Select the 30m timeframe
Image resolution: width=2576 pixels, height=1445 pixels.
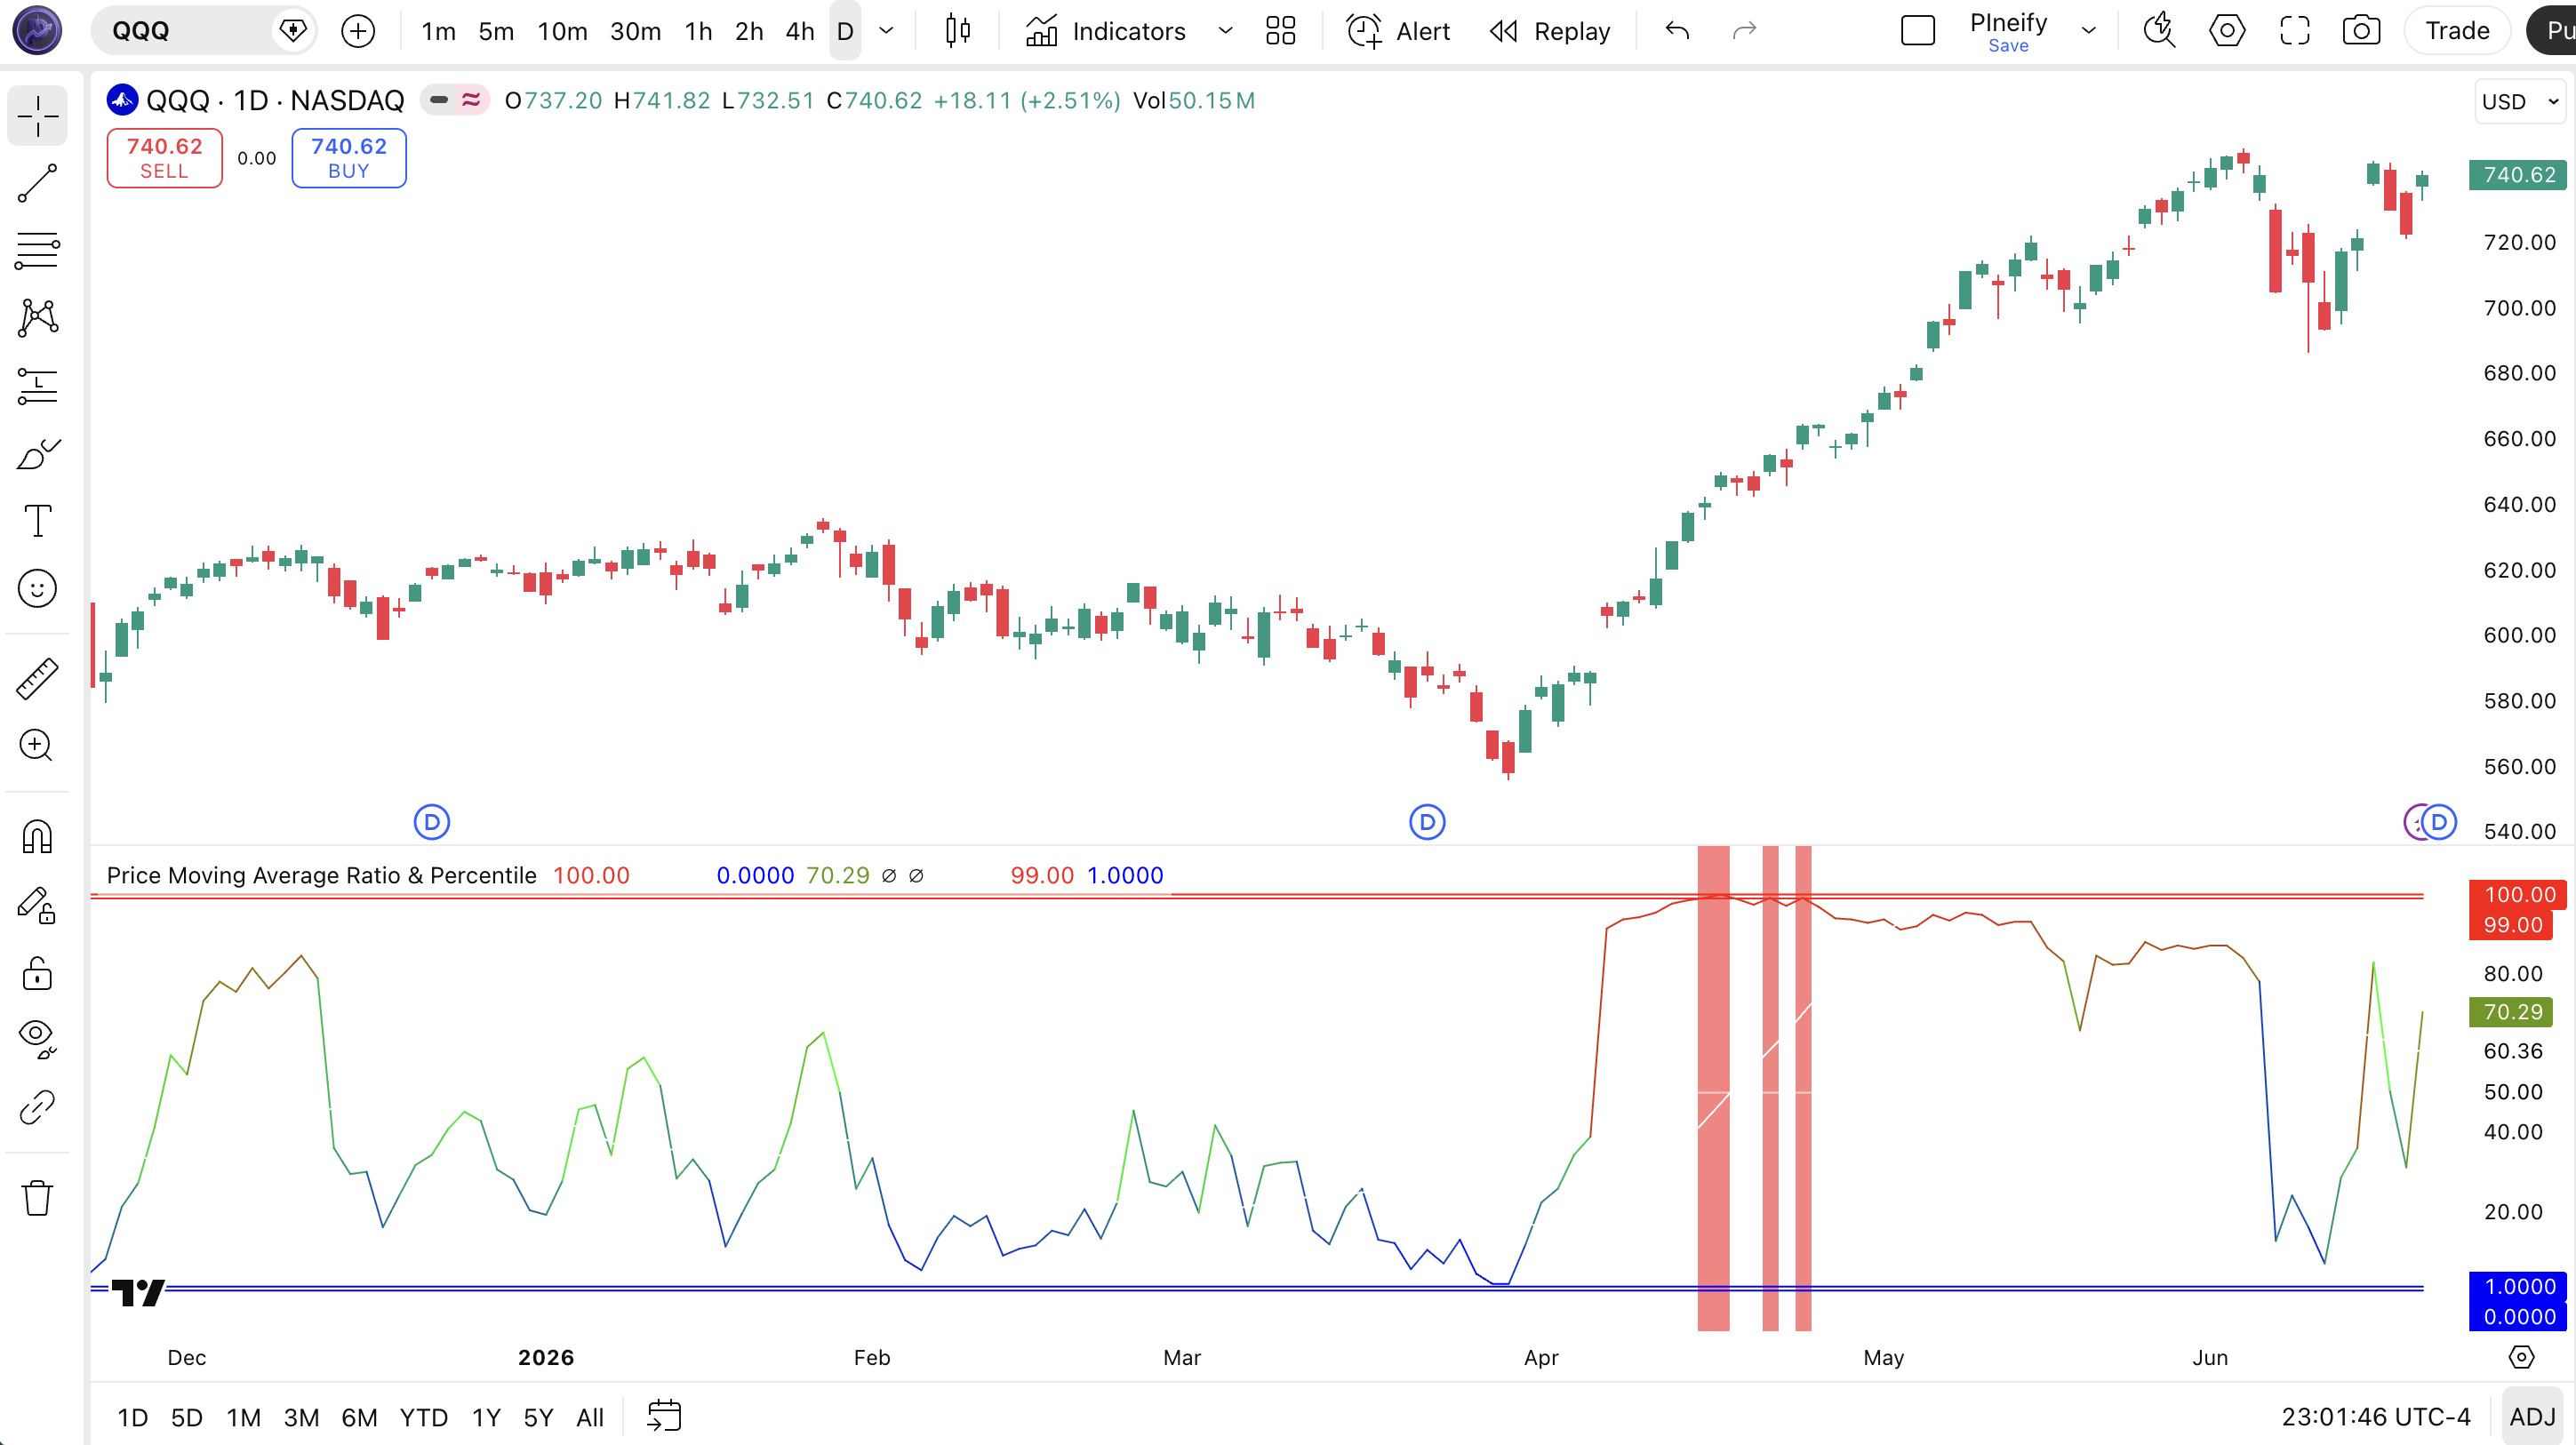click(635, 31)
